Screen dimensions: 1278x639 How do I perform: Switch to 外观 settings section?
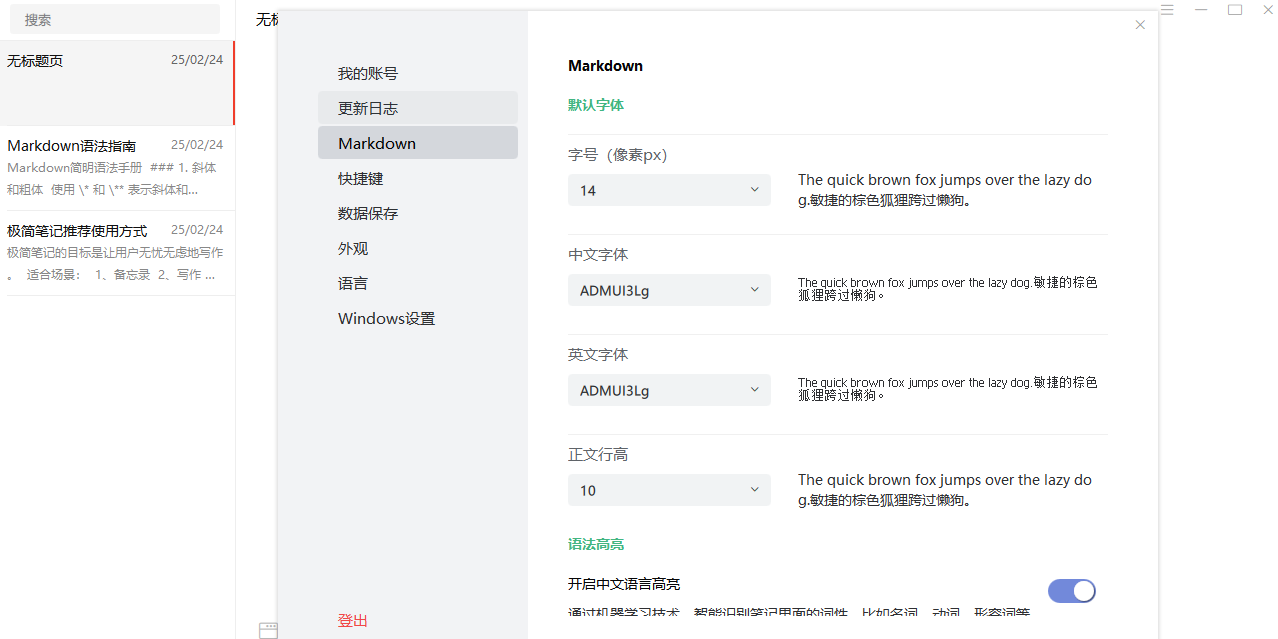pyautogui.click(x=353, y=248)
